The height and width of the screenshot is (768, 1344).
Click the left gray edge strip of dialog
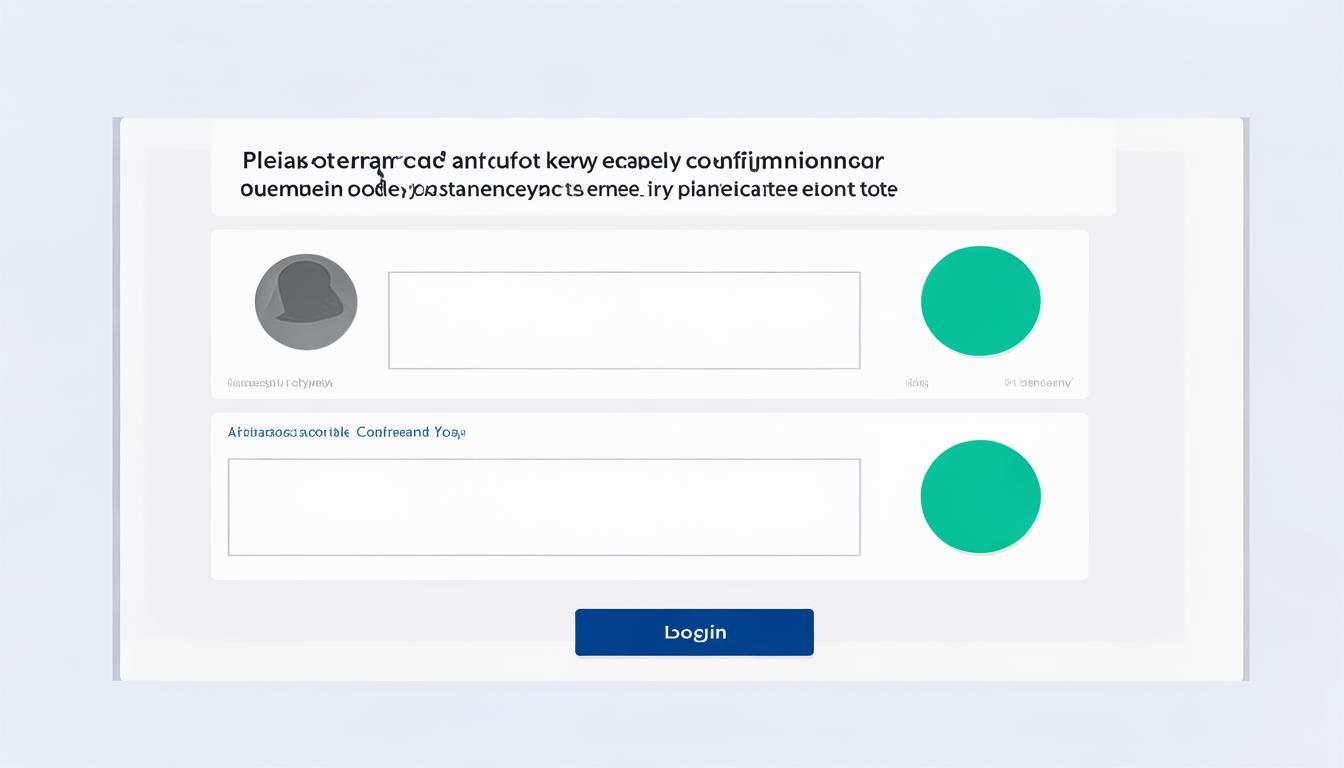(116, 400)
